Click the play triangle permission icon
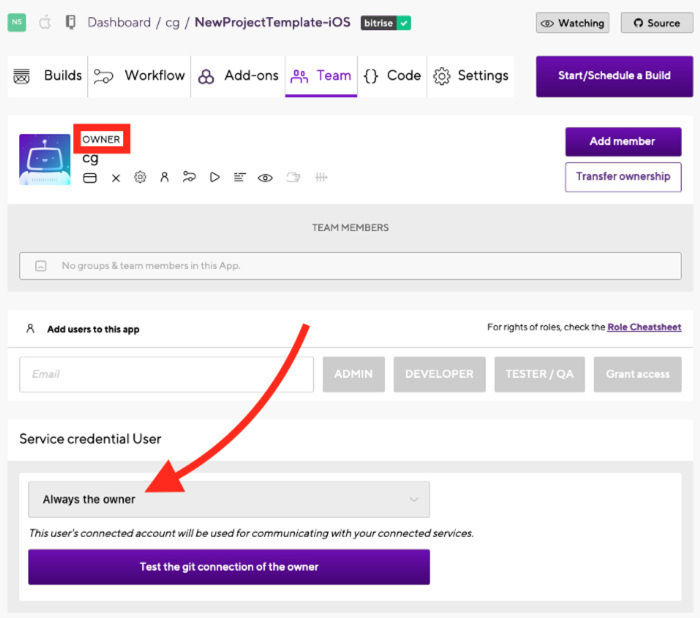This screenshot has height=618, width=700. (214, 177)
